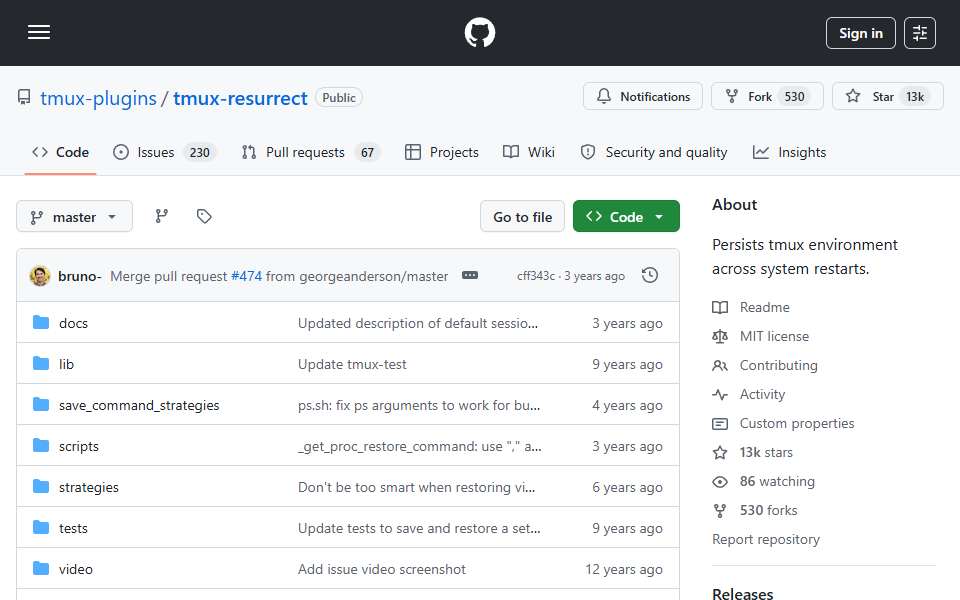The image size is (960, 600).
Task: Open commit '_get_proc_restore_command: use'
Action: coord(419,446)
